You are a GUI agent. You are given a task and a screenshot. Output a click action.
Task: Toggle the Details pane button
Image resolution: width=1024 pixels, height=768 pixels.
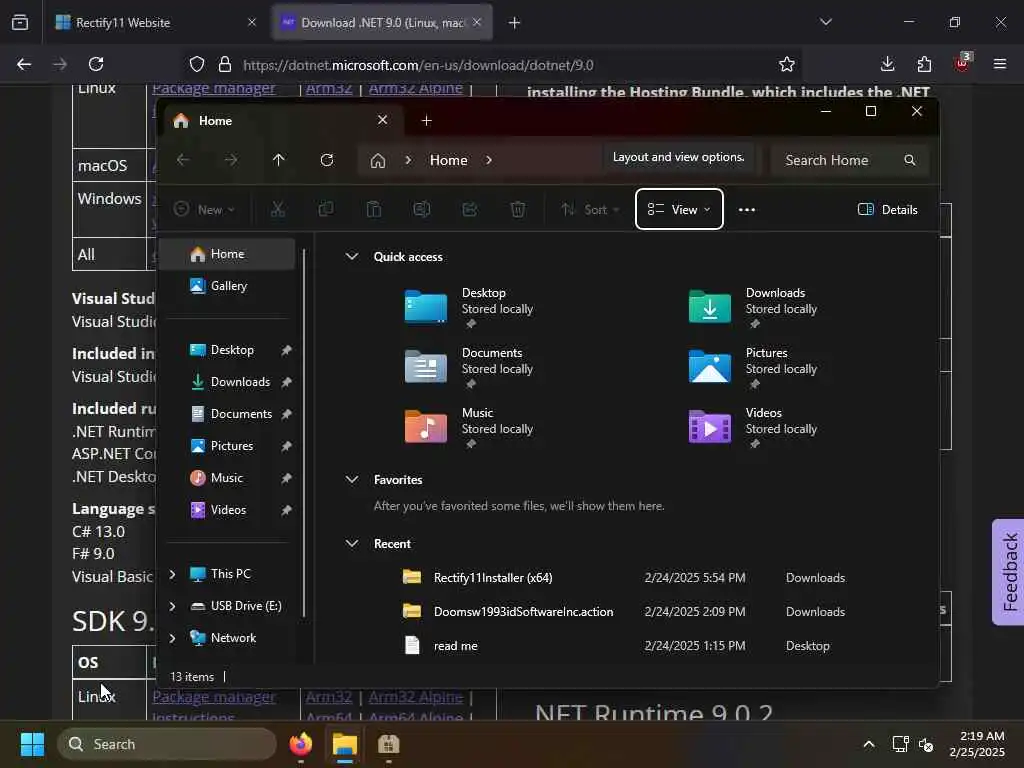(x=888, y=210)
